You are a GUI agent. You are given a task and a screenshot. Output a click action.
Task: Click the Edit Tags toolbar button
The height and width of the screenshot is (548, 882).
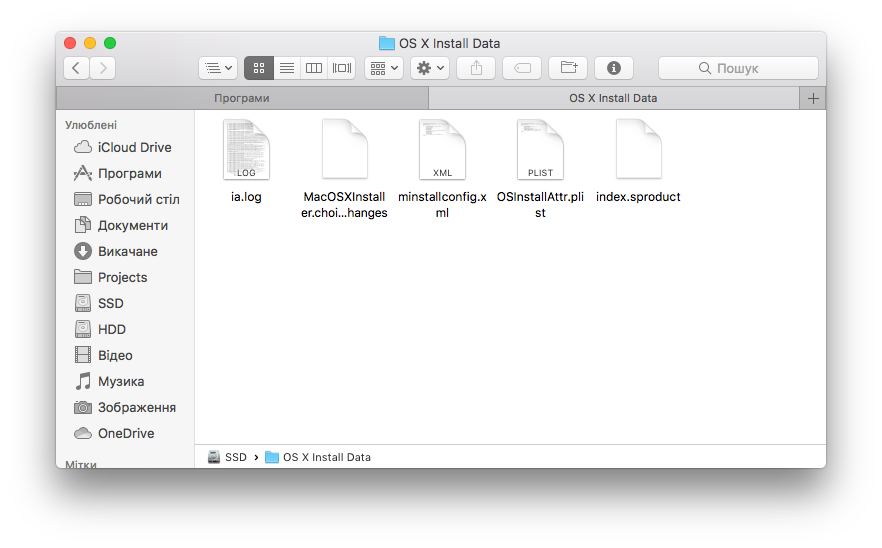tap(522, 68)
